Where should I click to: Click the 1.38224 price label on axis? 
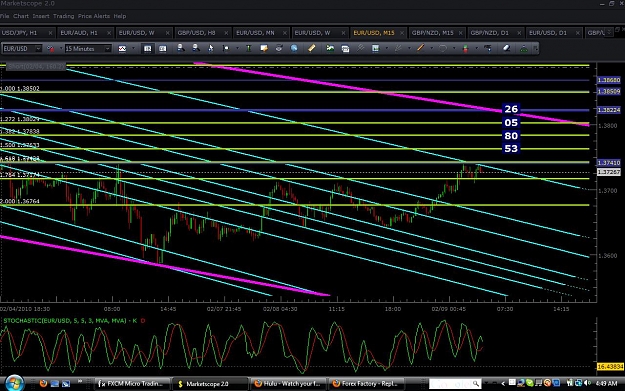(609, 110)
